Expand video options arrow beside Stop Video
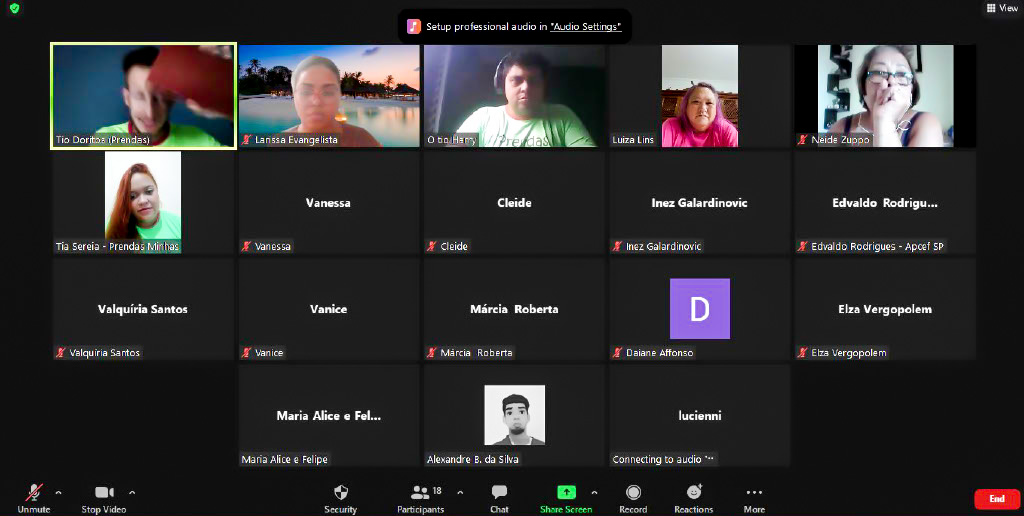Image resolution: width=1024 pixels, height=516 pixels. click(132, 492)
